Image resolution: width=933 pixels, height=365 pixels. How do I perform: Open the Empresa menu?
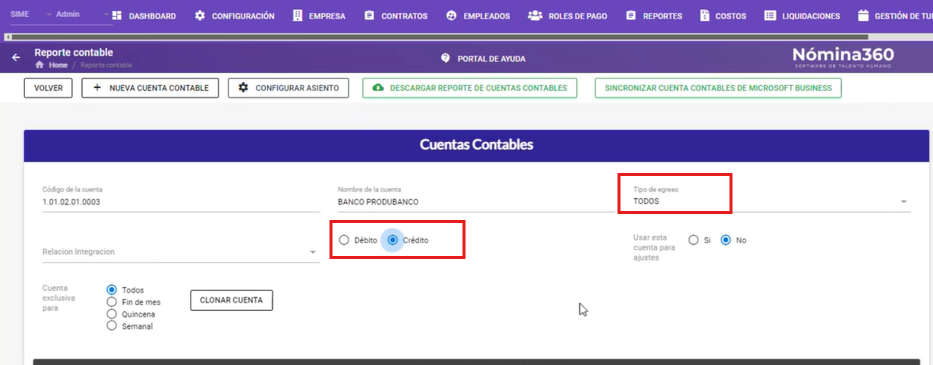click(x=319, y=16)
